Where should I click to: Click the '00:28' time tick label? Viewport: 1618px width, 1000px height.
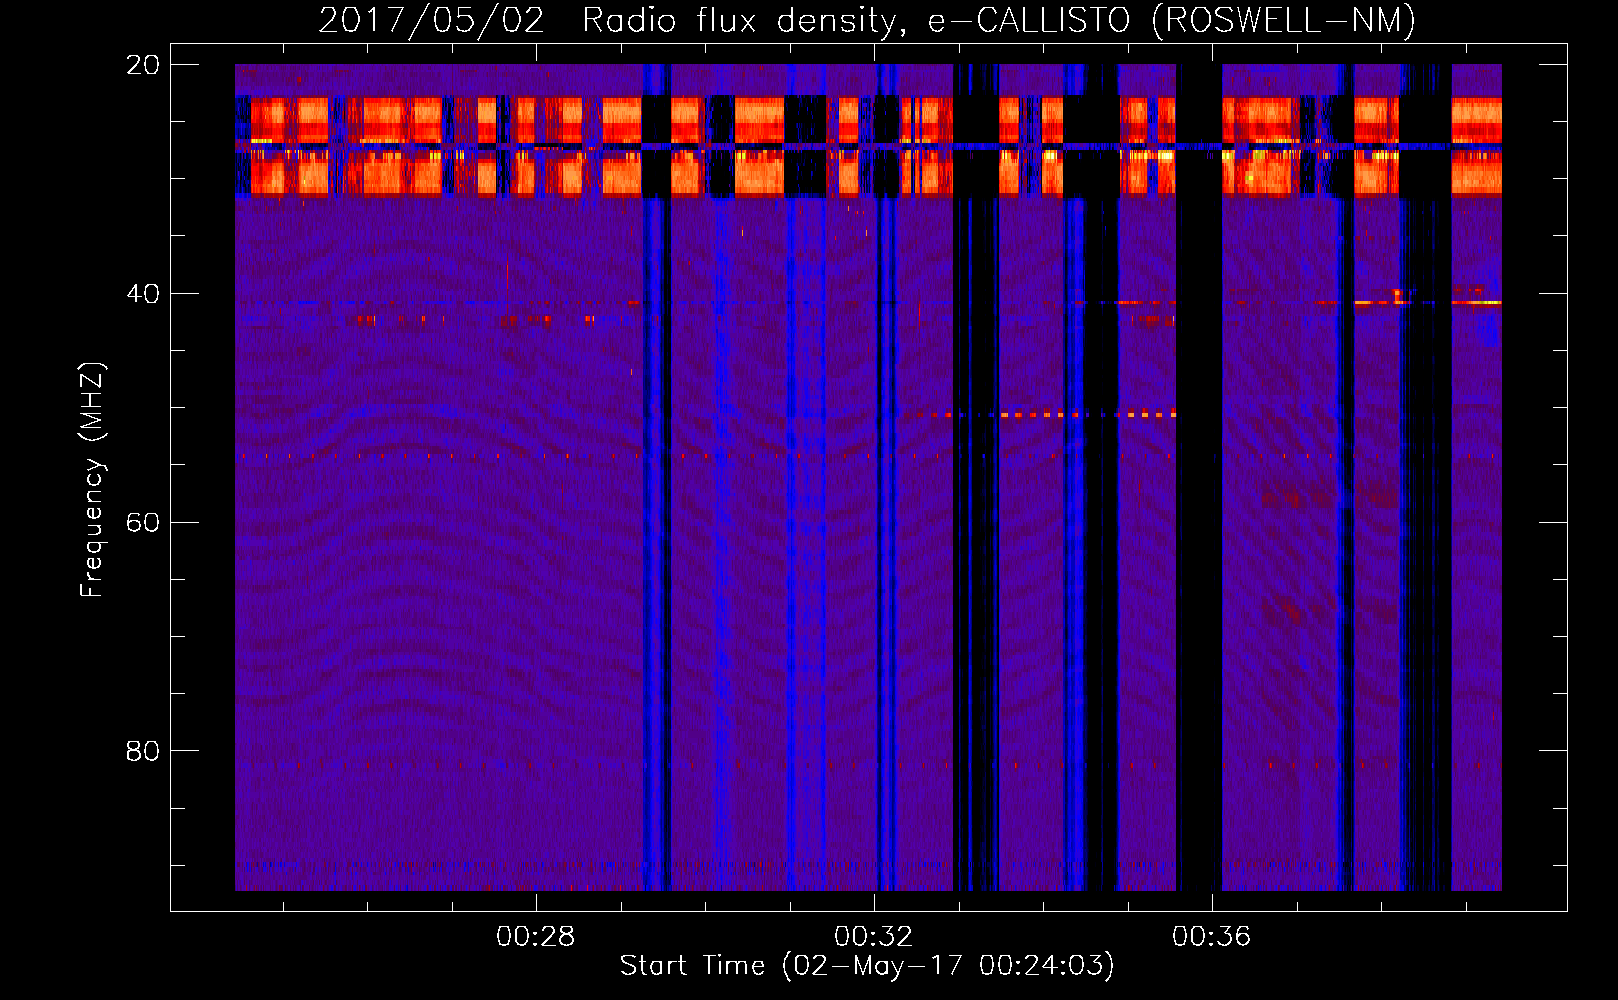pyautogui.click(x=536, y=937)
